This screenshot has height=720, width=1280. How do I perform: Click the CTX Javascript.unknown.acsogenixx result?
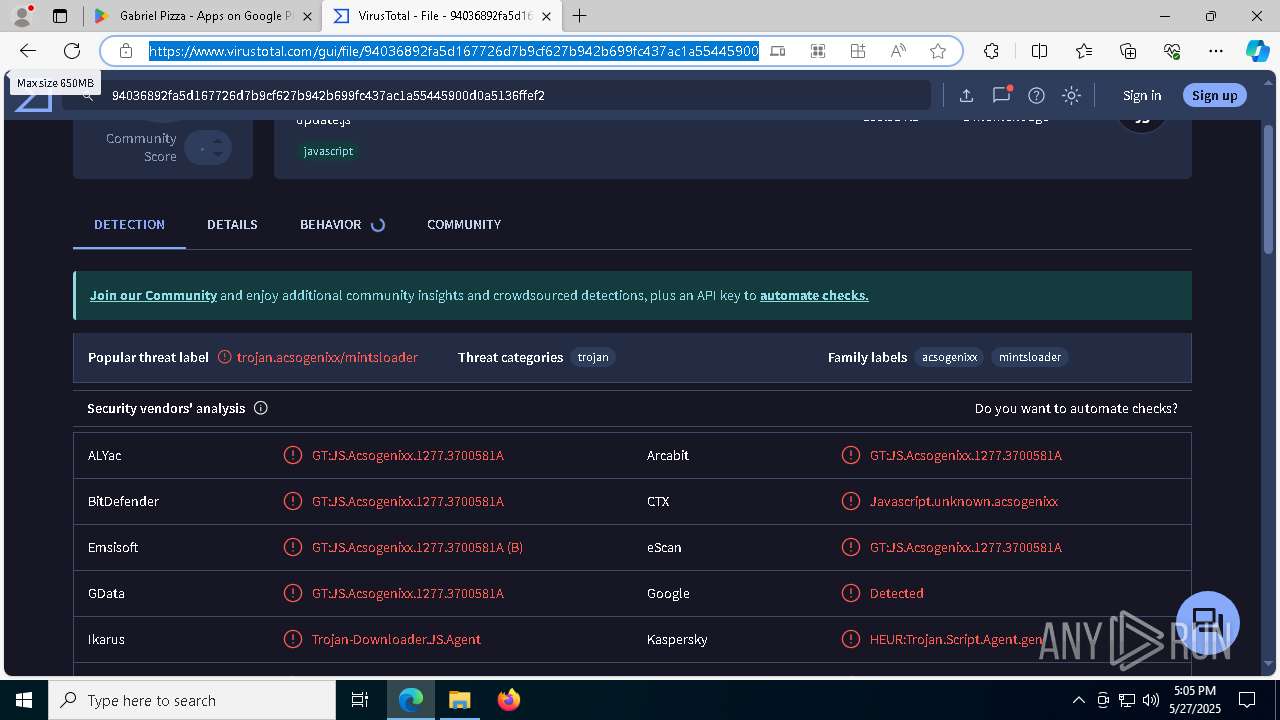[x=964, y=501]
